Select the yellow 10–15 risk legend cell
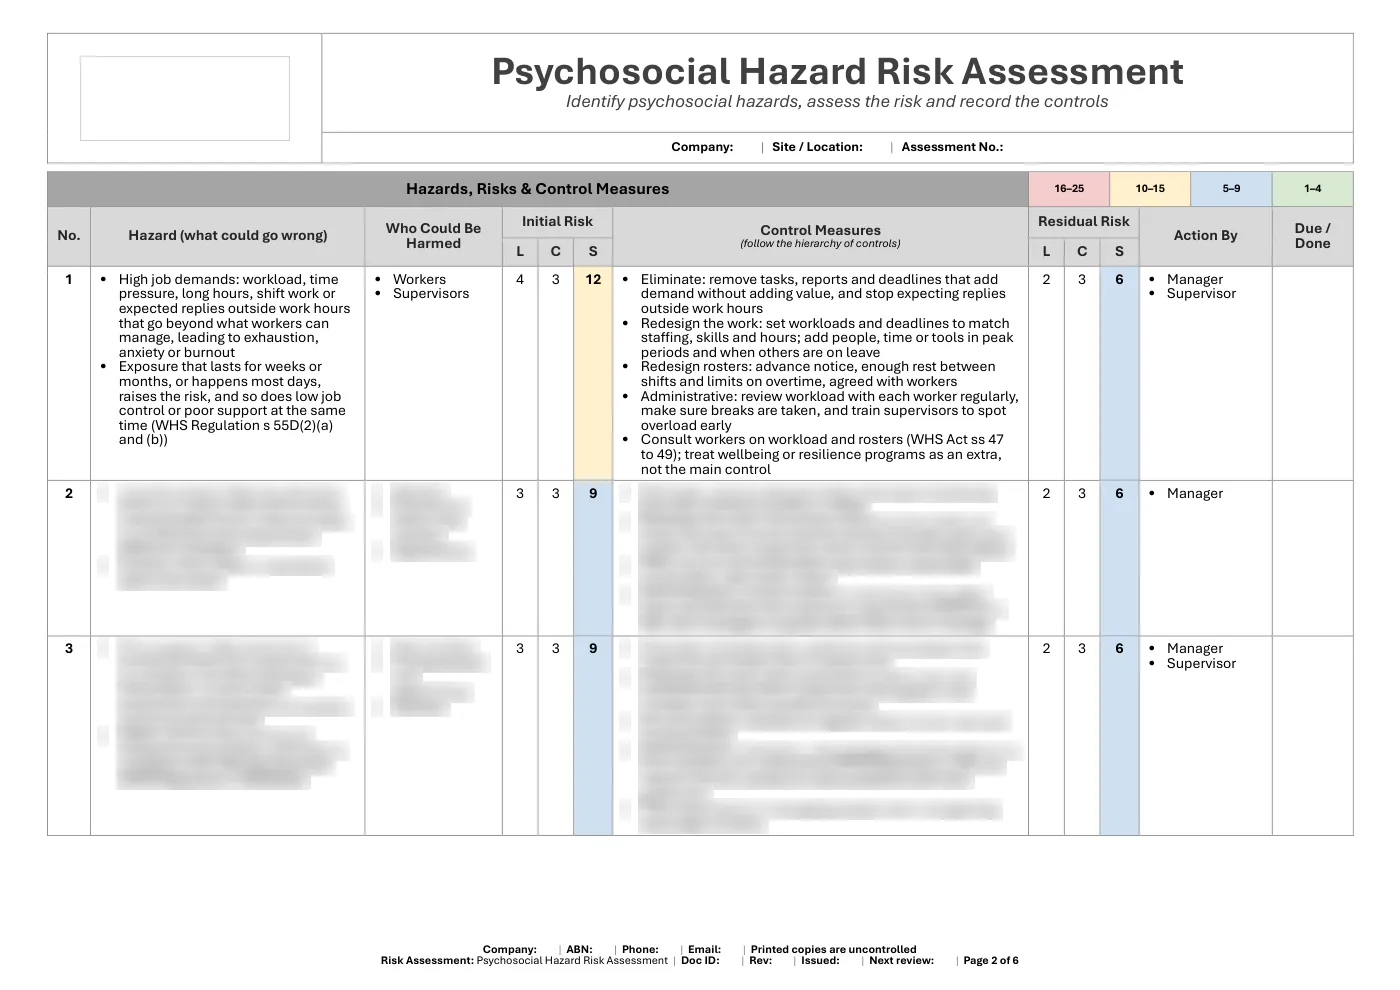The width and height of the screenshot is (1400, 990). pyautogui.click(x=1150, y=188)
